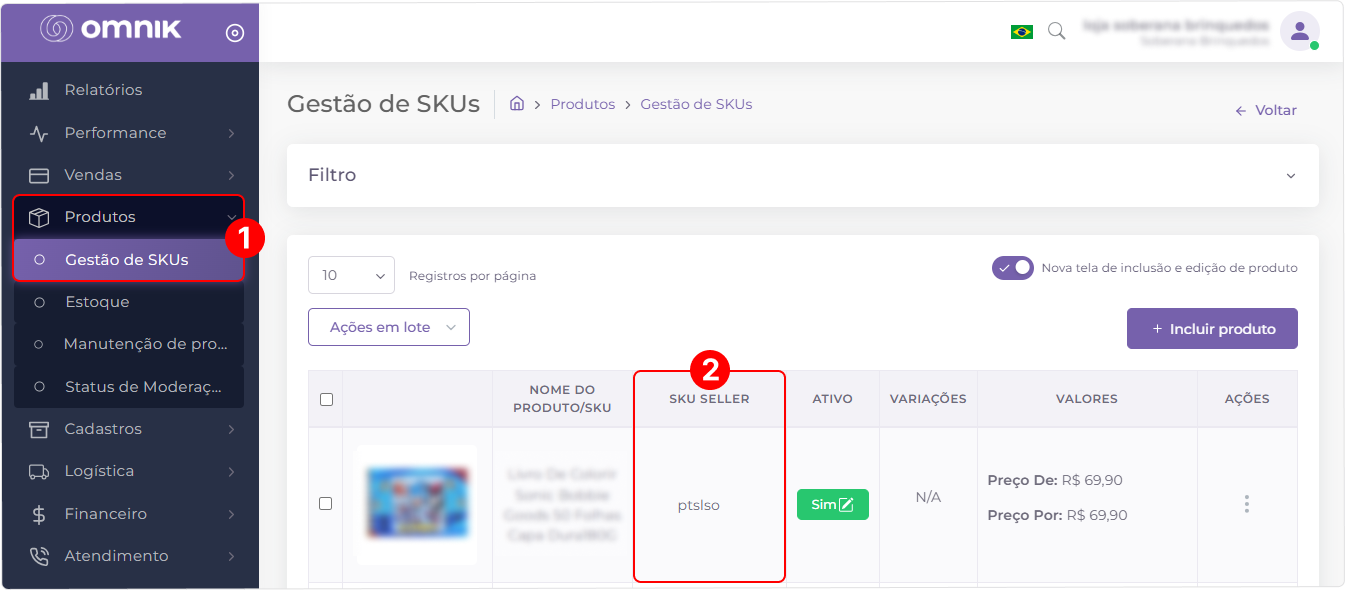Click the Financeiro dollar icon
This screenshot has width=1345, height=590.
pyautogui.click(x=39, y=514)
